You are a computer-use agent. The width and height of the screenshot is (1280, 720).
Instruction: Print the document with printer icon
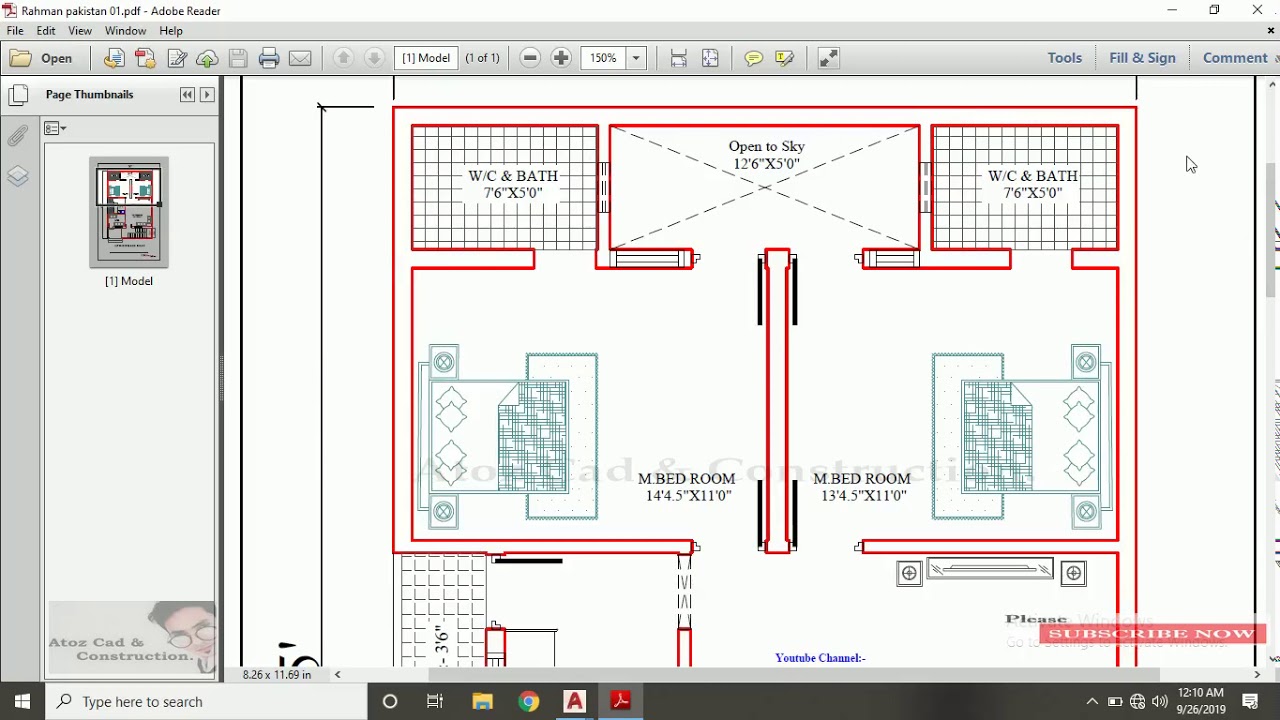tap(269, 58)
